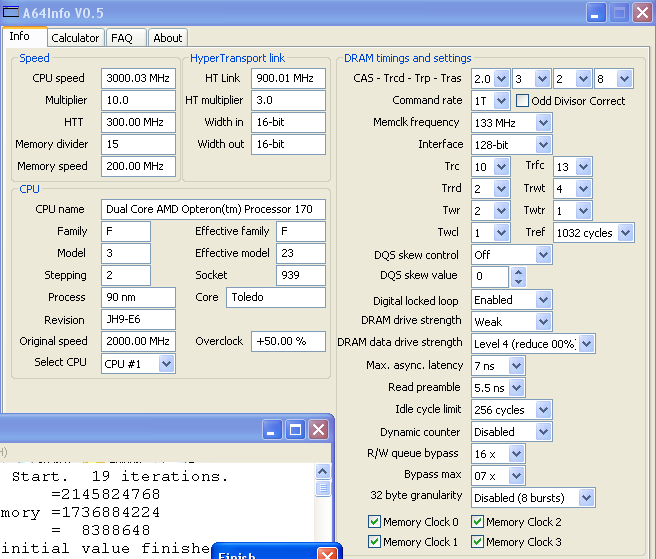
Task: Open the Interface 128-bit dropdown
Action: coord(543,145)
